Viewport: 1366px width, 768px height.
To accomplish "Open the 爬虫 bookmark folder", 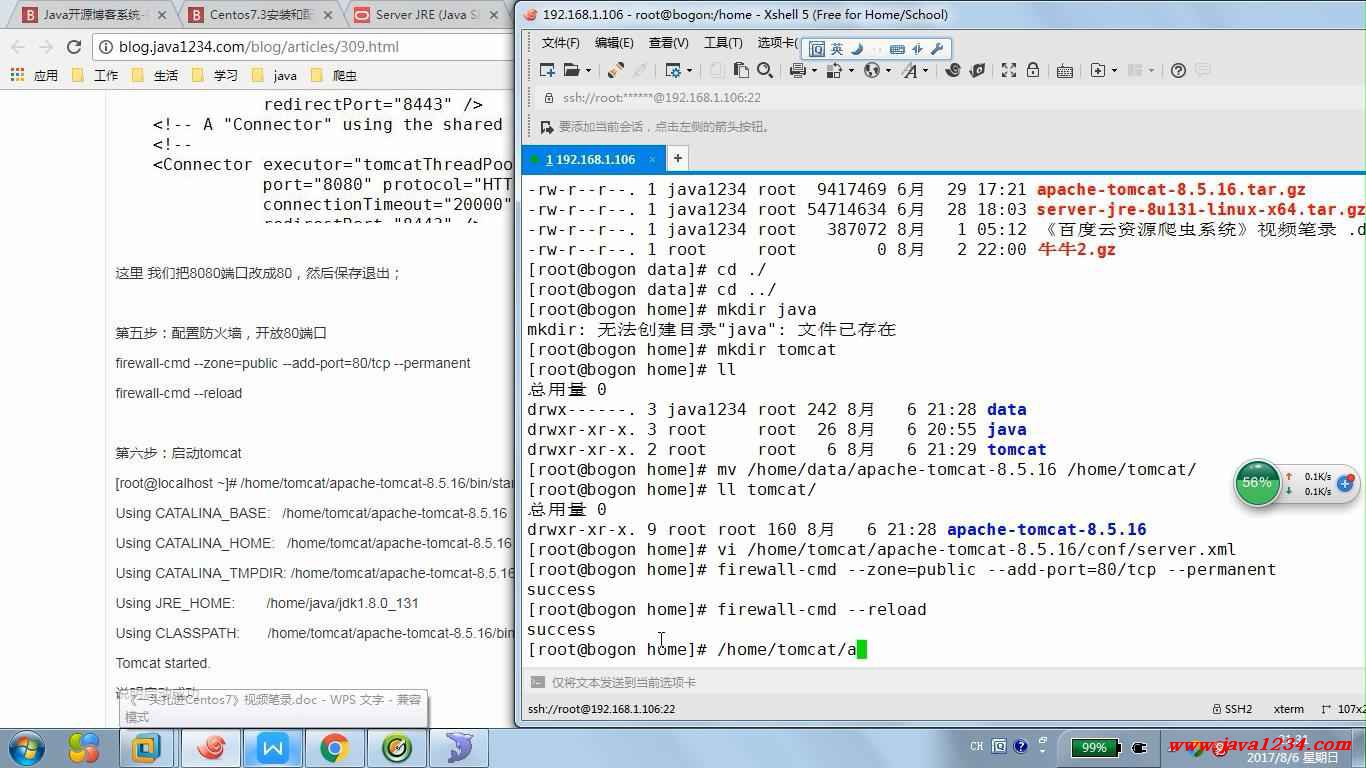I will click(x=334, y=75).
